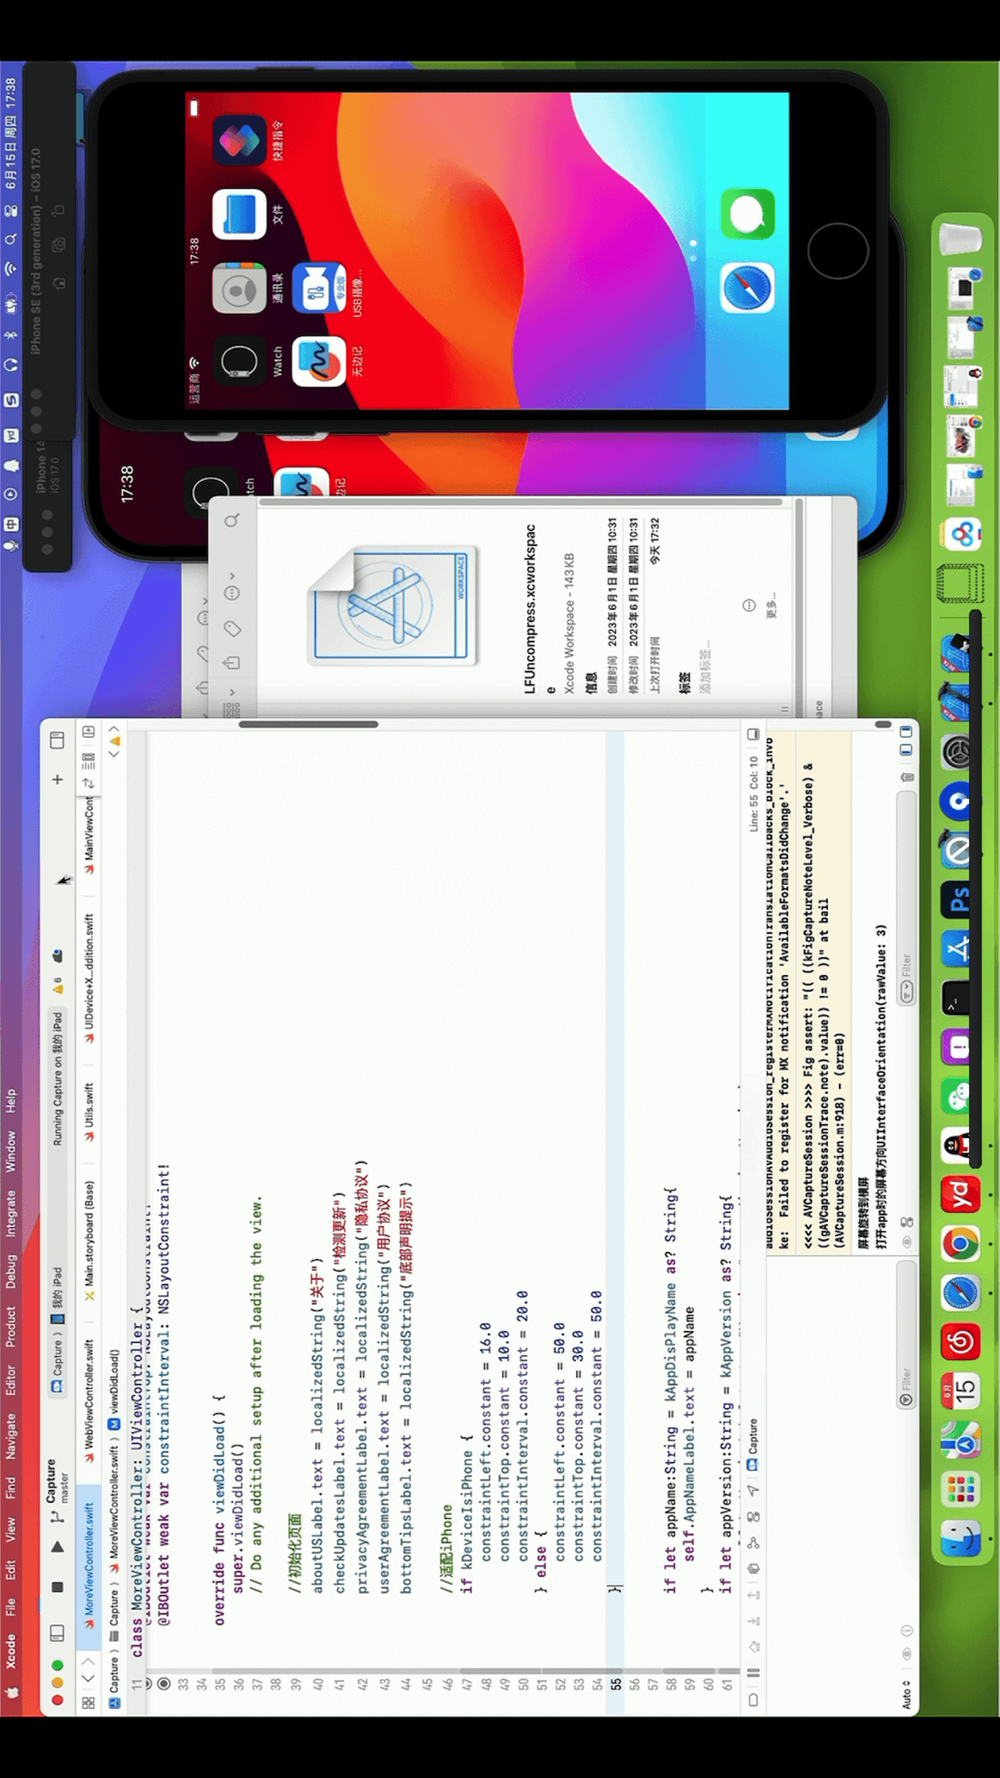Open the master branch selector under Capture
1000x1778 pixels.
[66, 1487]
